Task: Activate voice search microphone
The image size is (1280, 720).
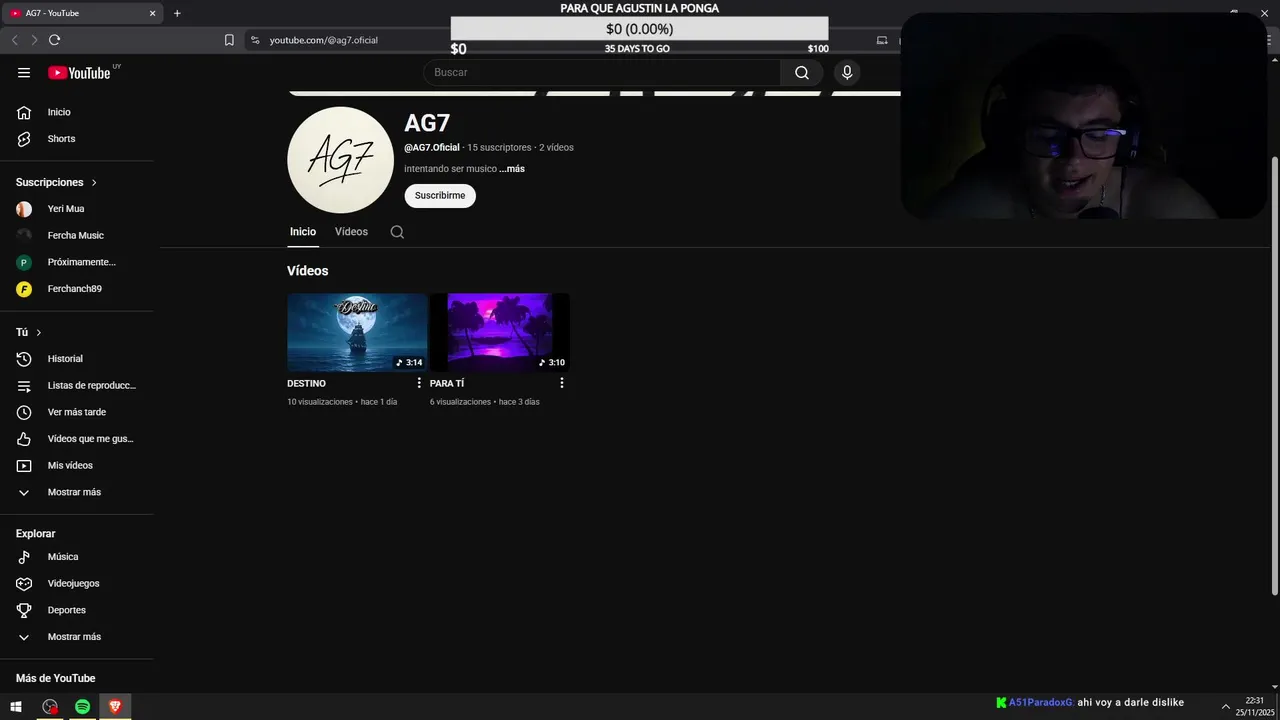Action: 847,72
